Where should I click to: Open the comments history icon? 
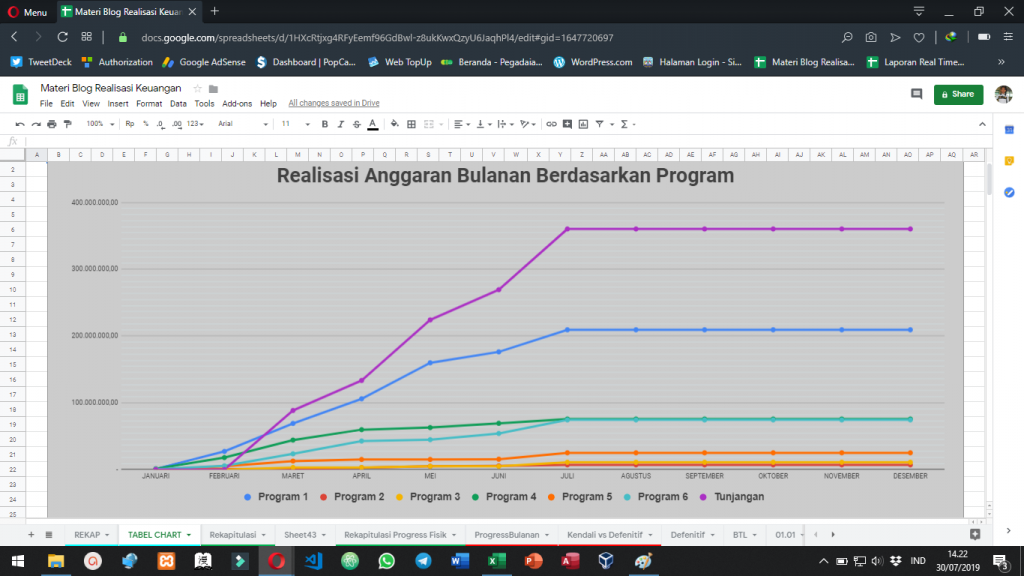coord(916,94)
